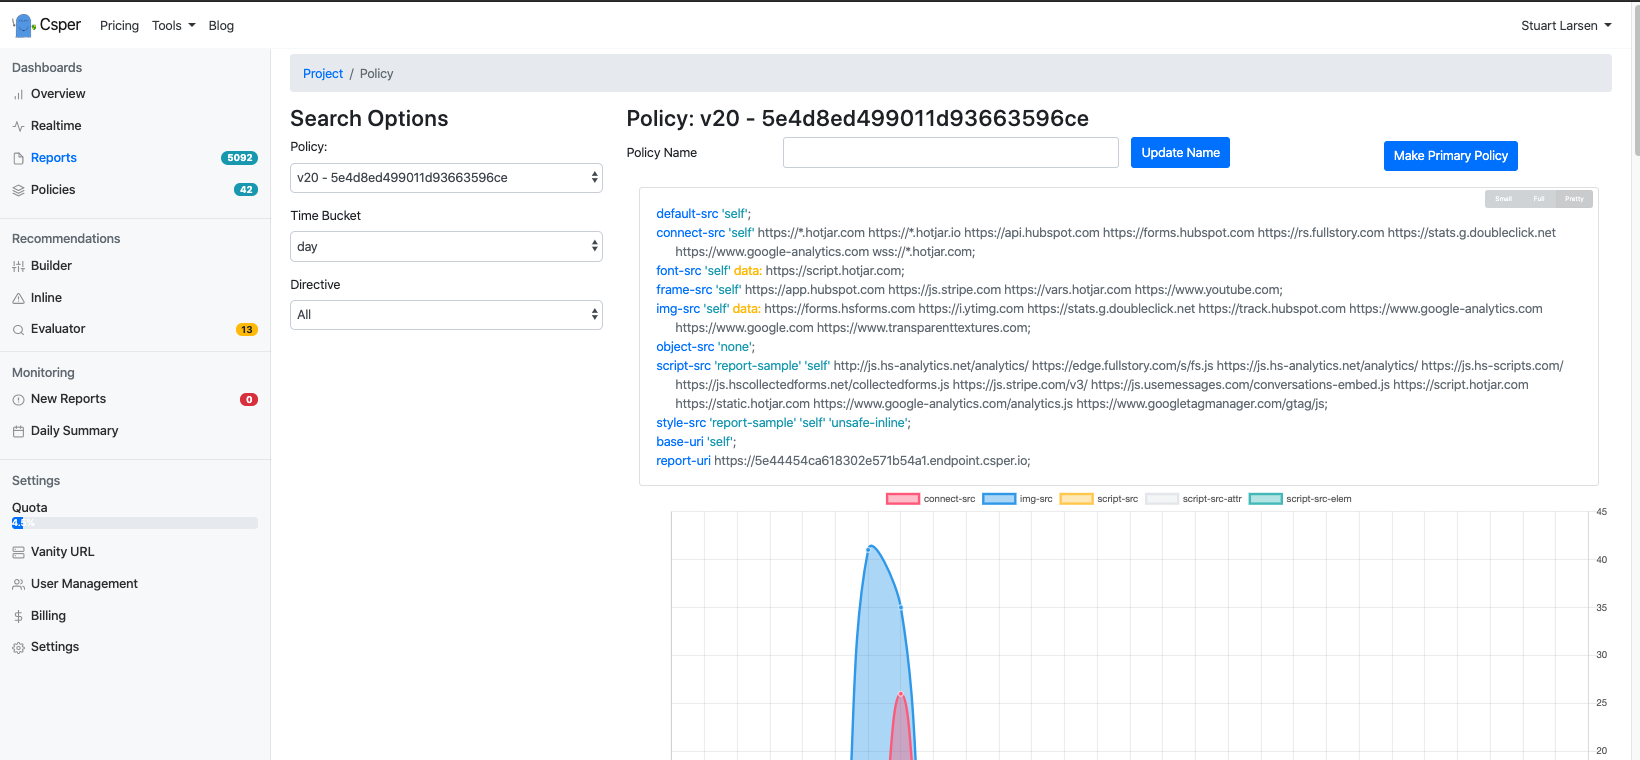Open the Time Bucket dropdown

[446, 247]
